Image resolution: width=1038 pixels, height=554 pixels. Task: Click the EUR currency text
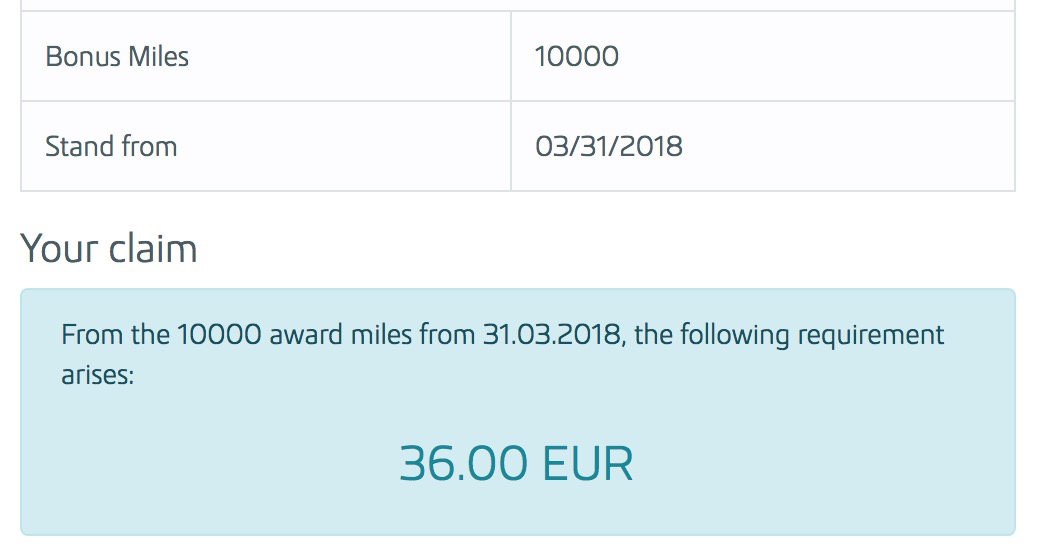(x=588, y=464)
